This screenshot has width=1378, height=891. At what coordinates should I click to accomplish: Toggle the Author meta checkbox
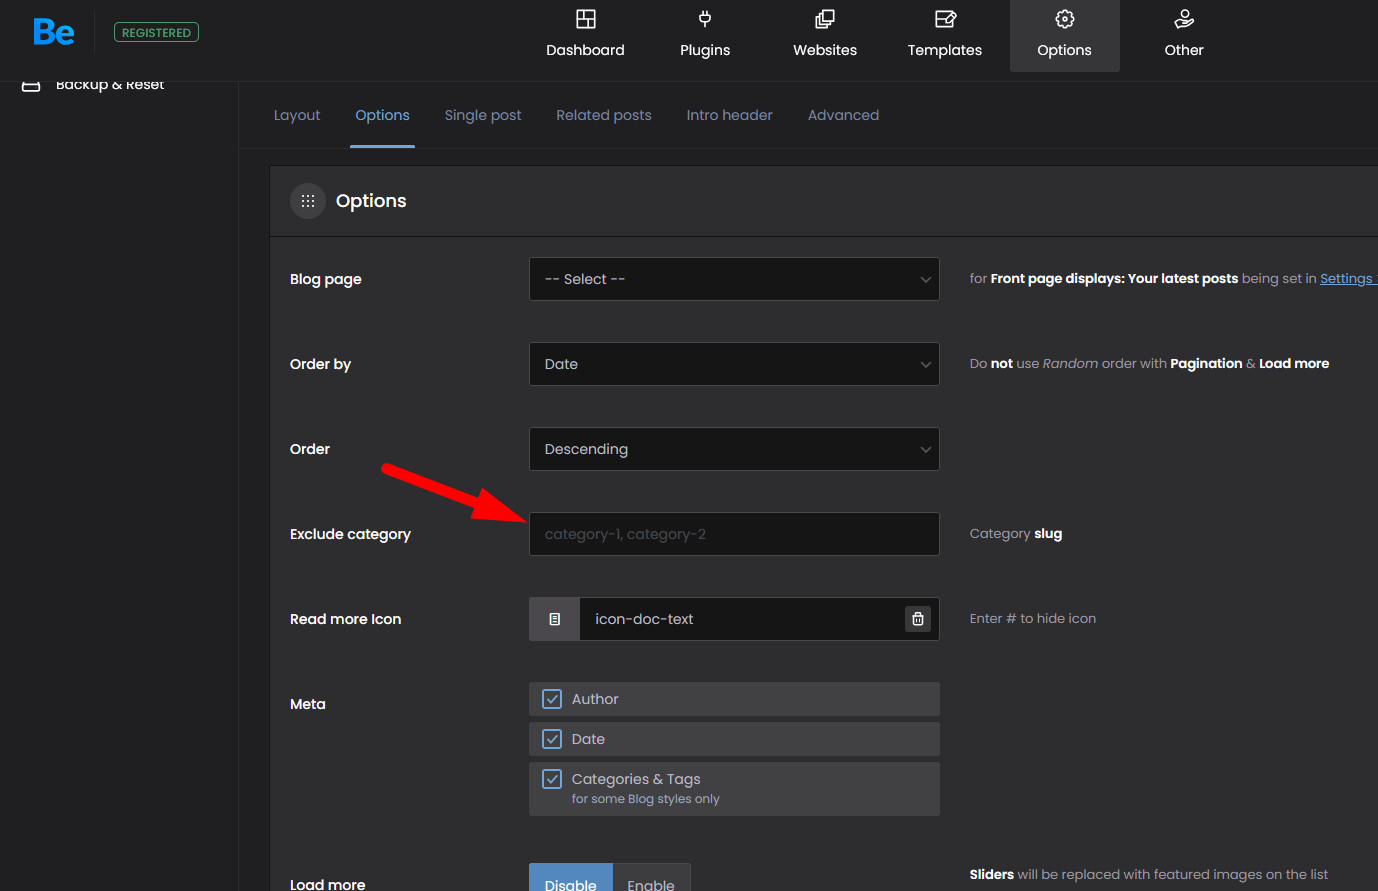click(x=552, y=699)
